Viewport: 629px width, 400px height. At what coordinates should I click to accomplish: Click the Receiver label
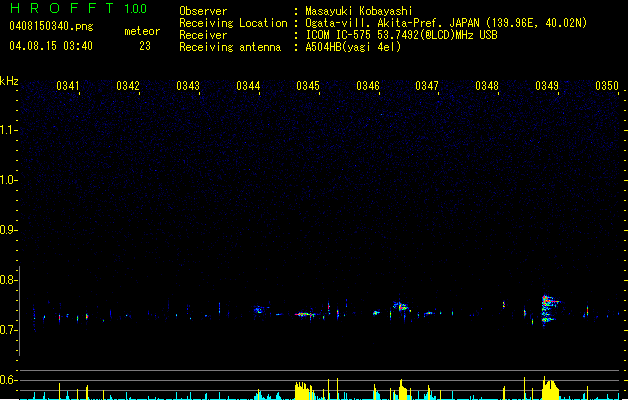(203, 35)
